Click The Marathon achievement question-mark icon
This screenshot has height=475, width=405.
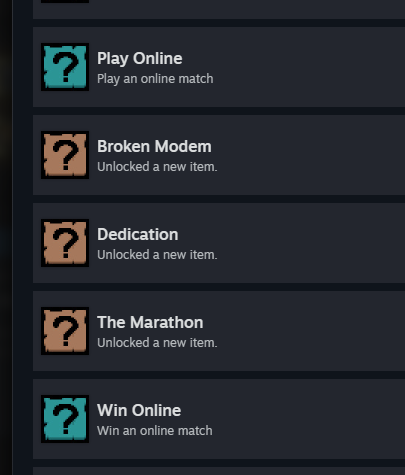[65, 331]
